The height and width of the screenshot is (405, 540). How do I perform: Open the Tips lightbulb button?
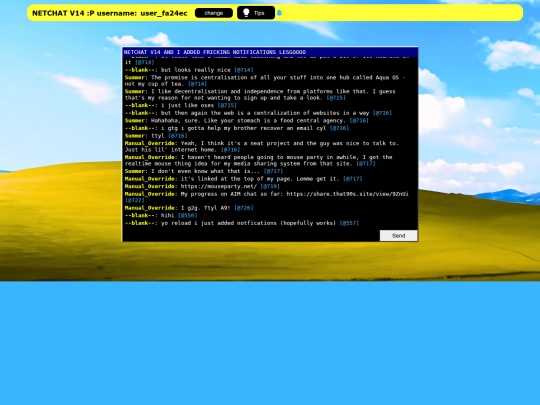coord(256,13)
